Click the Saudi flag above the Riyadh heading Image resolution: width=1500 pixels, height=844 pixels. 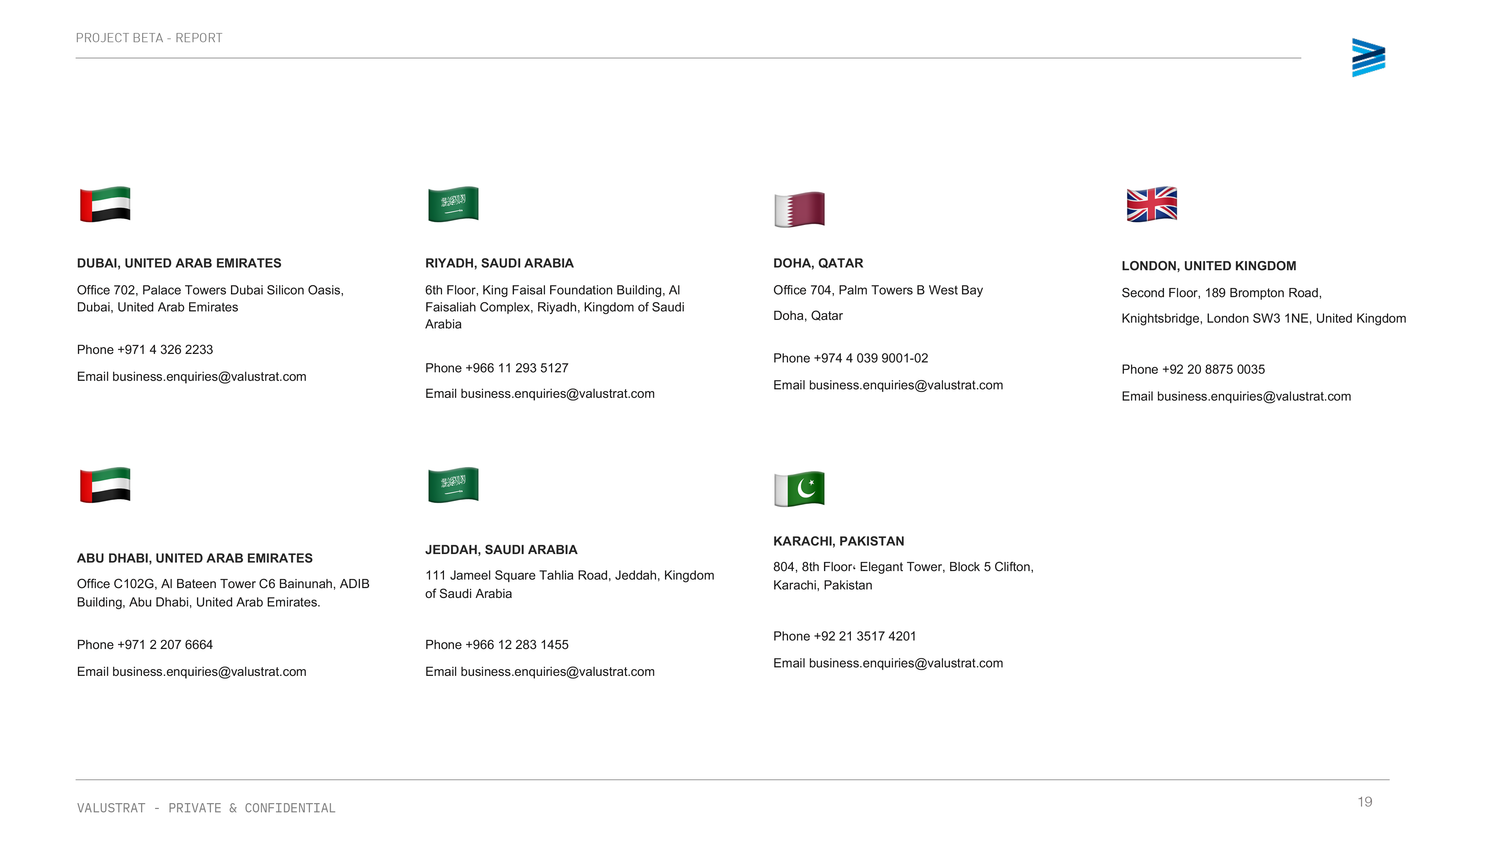(453, 204)
